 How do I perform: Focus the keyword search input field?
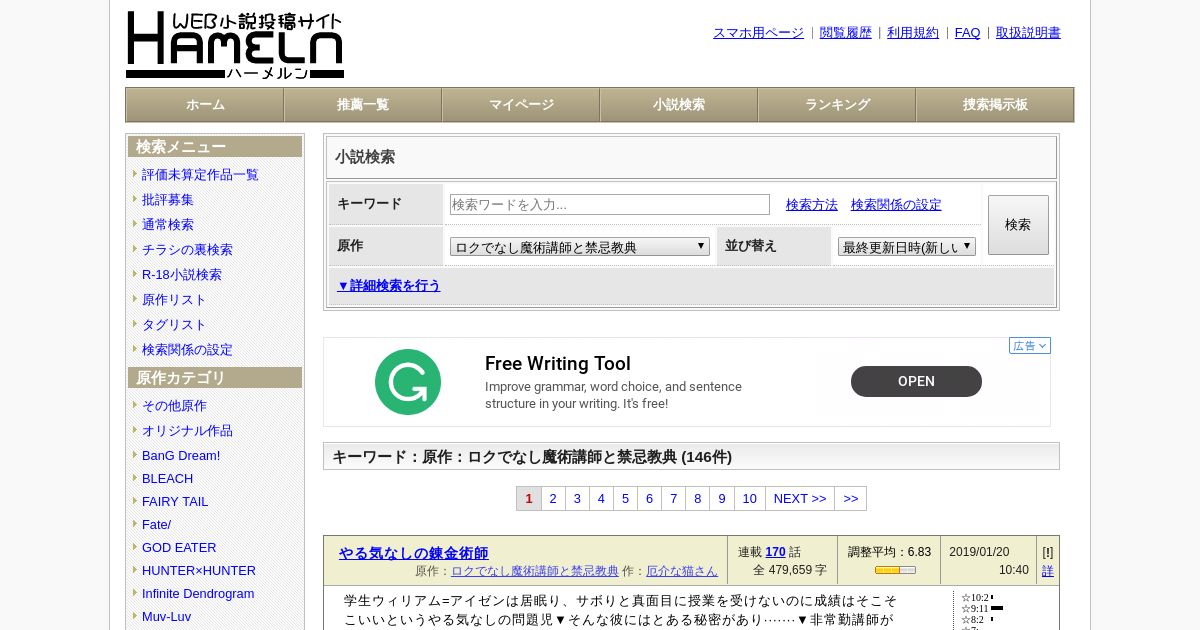610,204
